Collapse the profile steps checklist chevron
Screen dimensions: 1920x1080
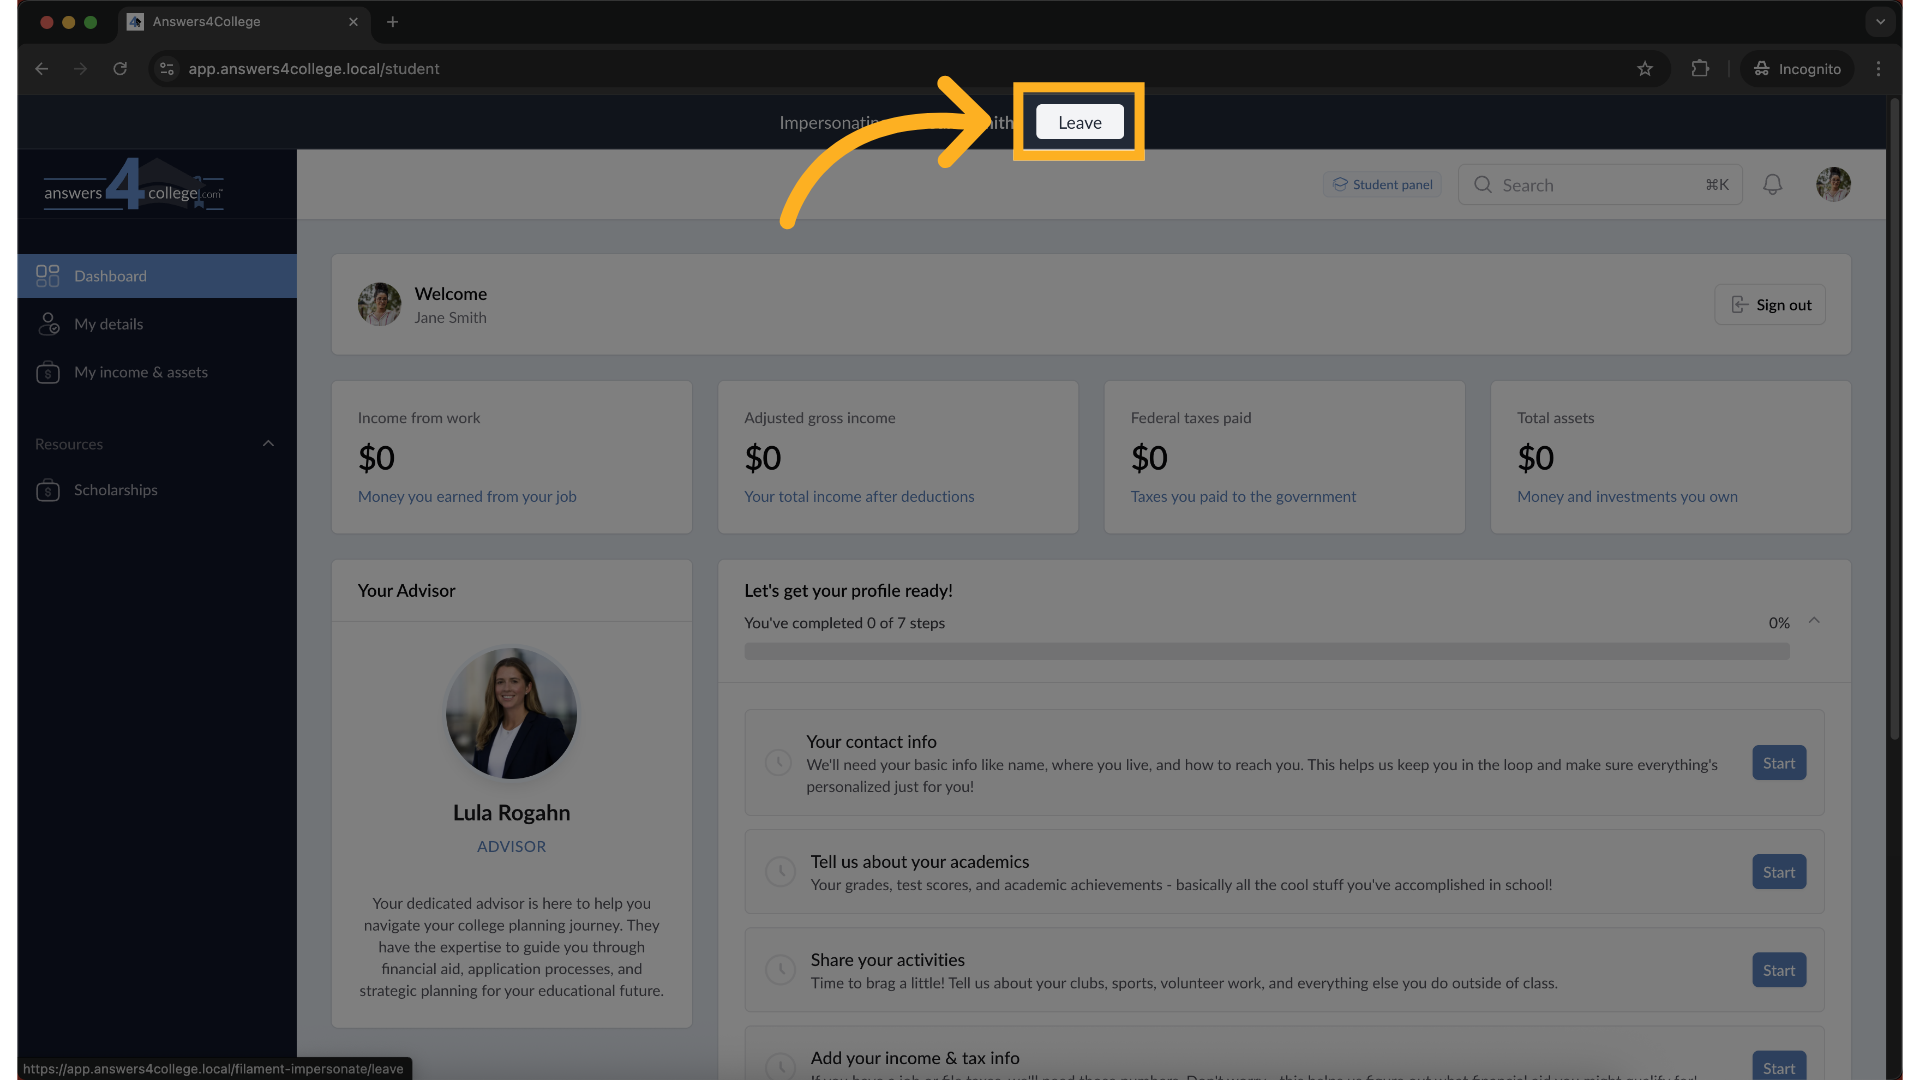point(1814,621)
